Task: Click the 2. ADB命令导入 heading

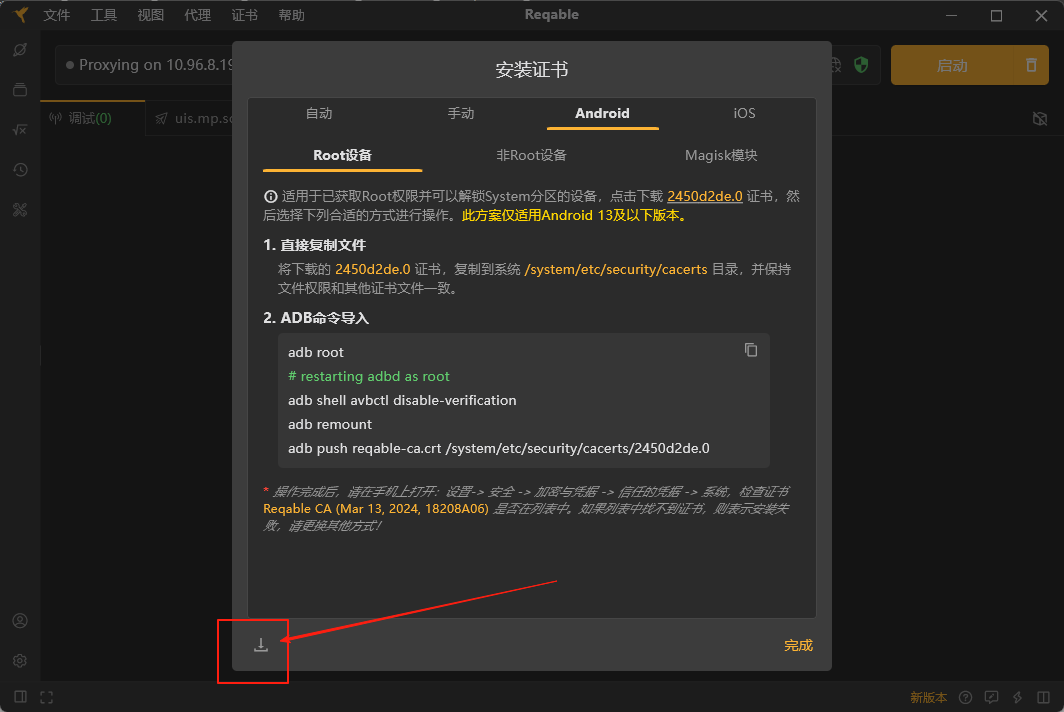Action: pyautogui.click(x=316, y=318)
